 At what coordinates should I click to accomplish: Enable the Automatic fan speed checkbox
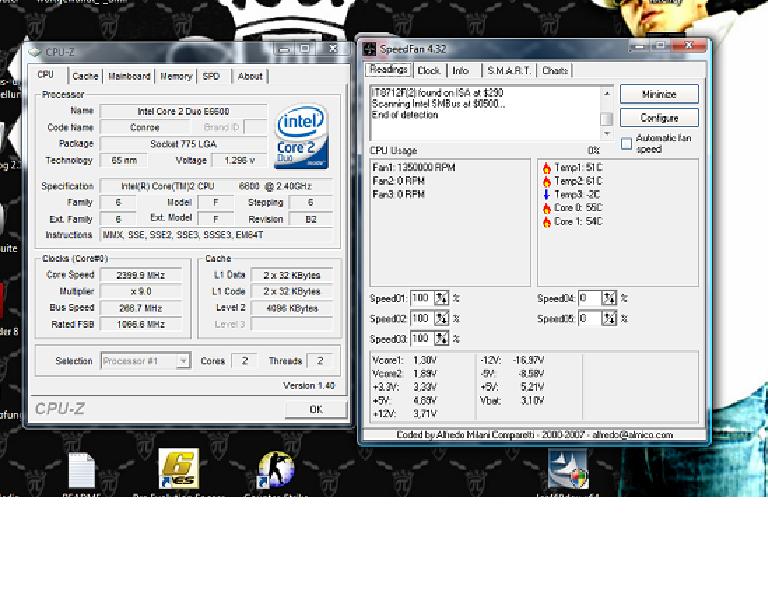coord(626,143)
